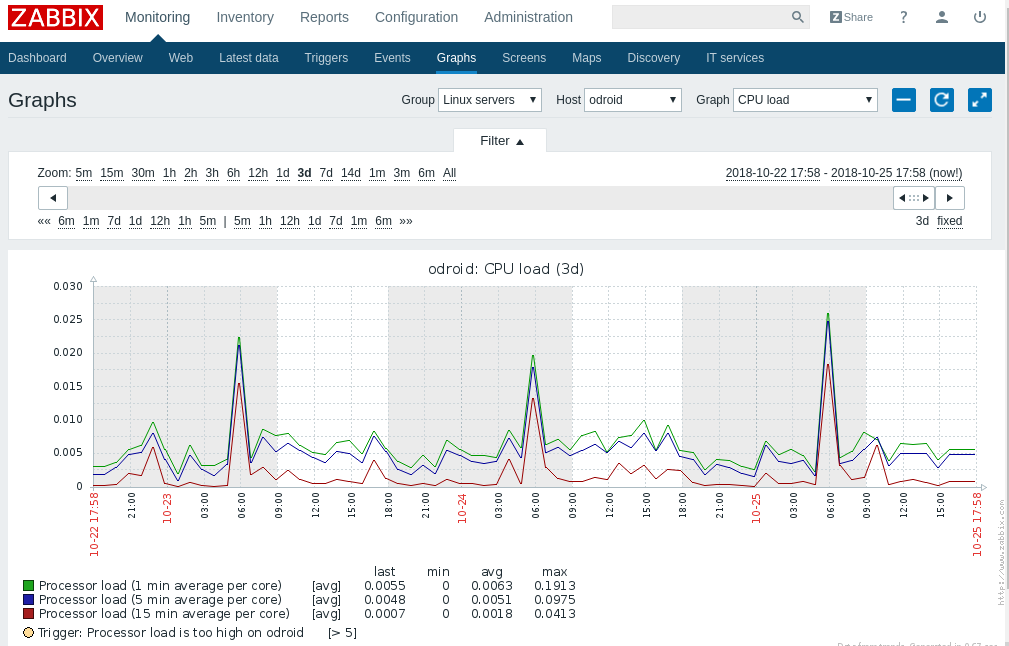
Task: Open the Configuration menu
Action: [416, 17]
